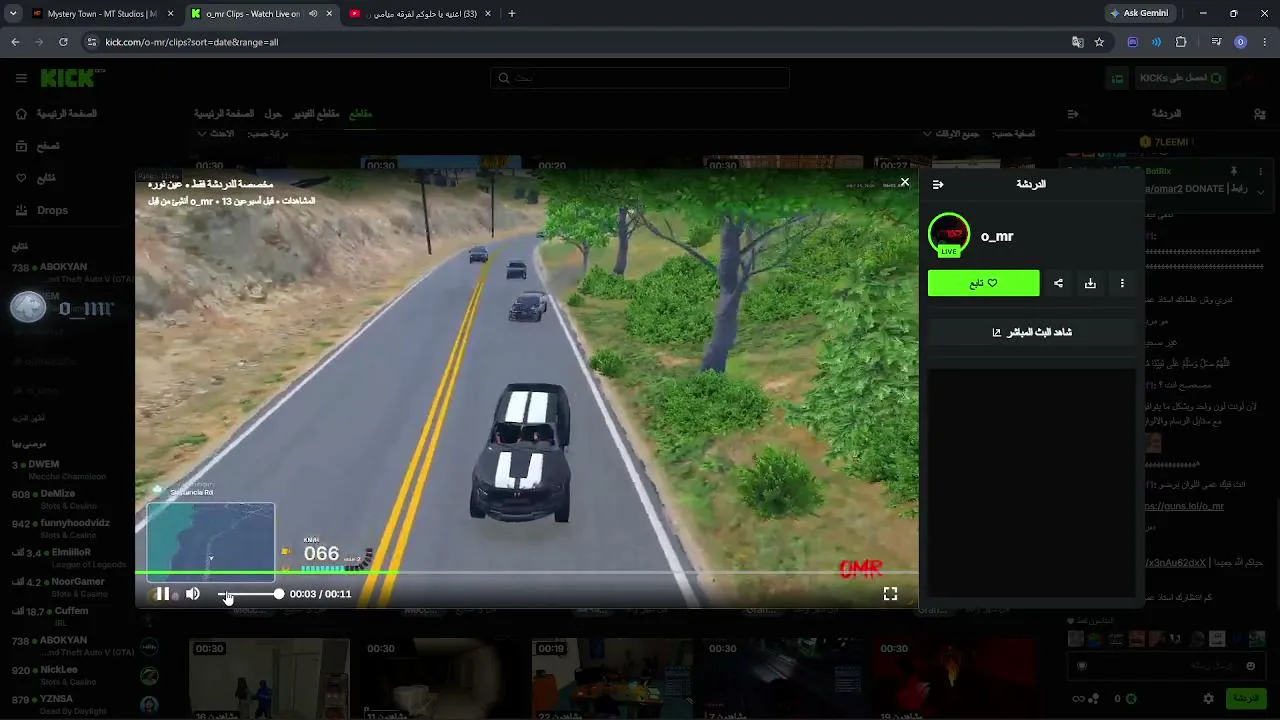The height and width of the screenshot is (720, 1280).
Task: Select the videos tab
Action: [x=316, y=114]
